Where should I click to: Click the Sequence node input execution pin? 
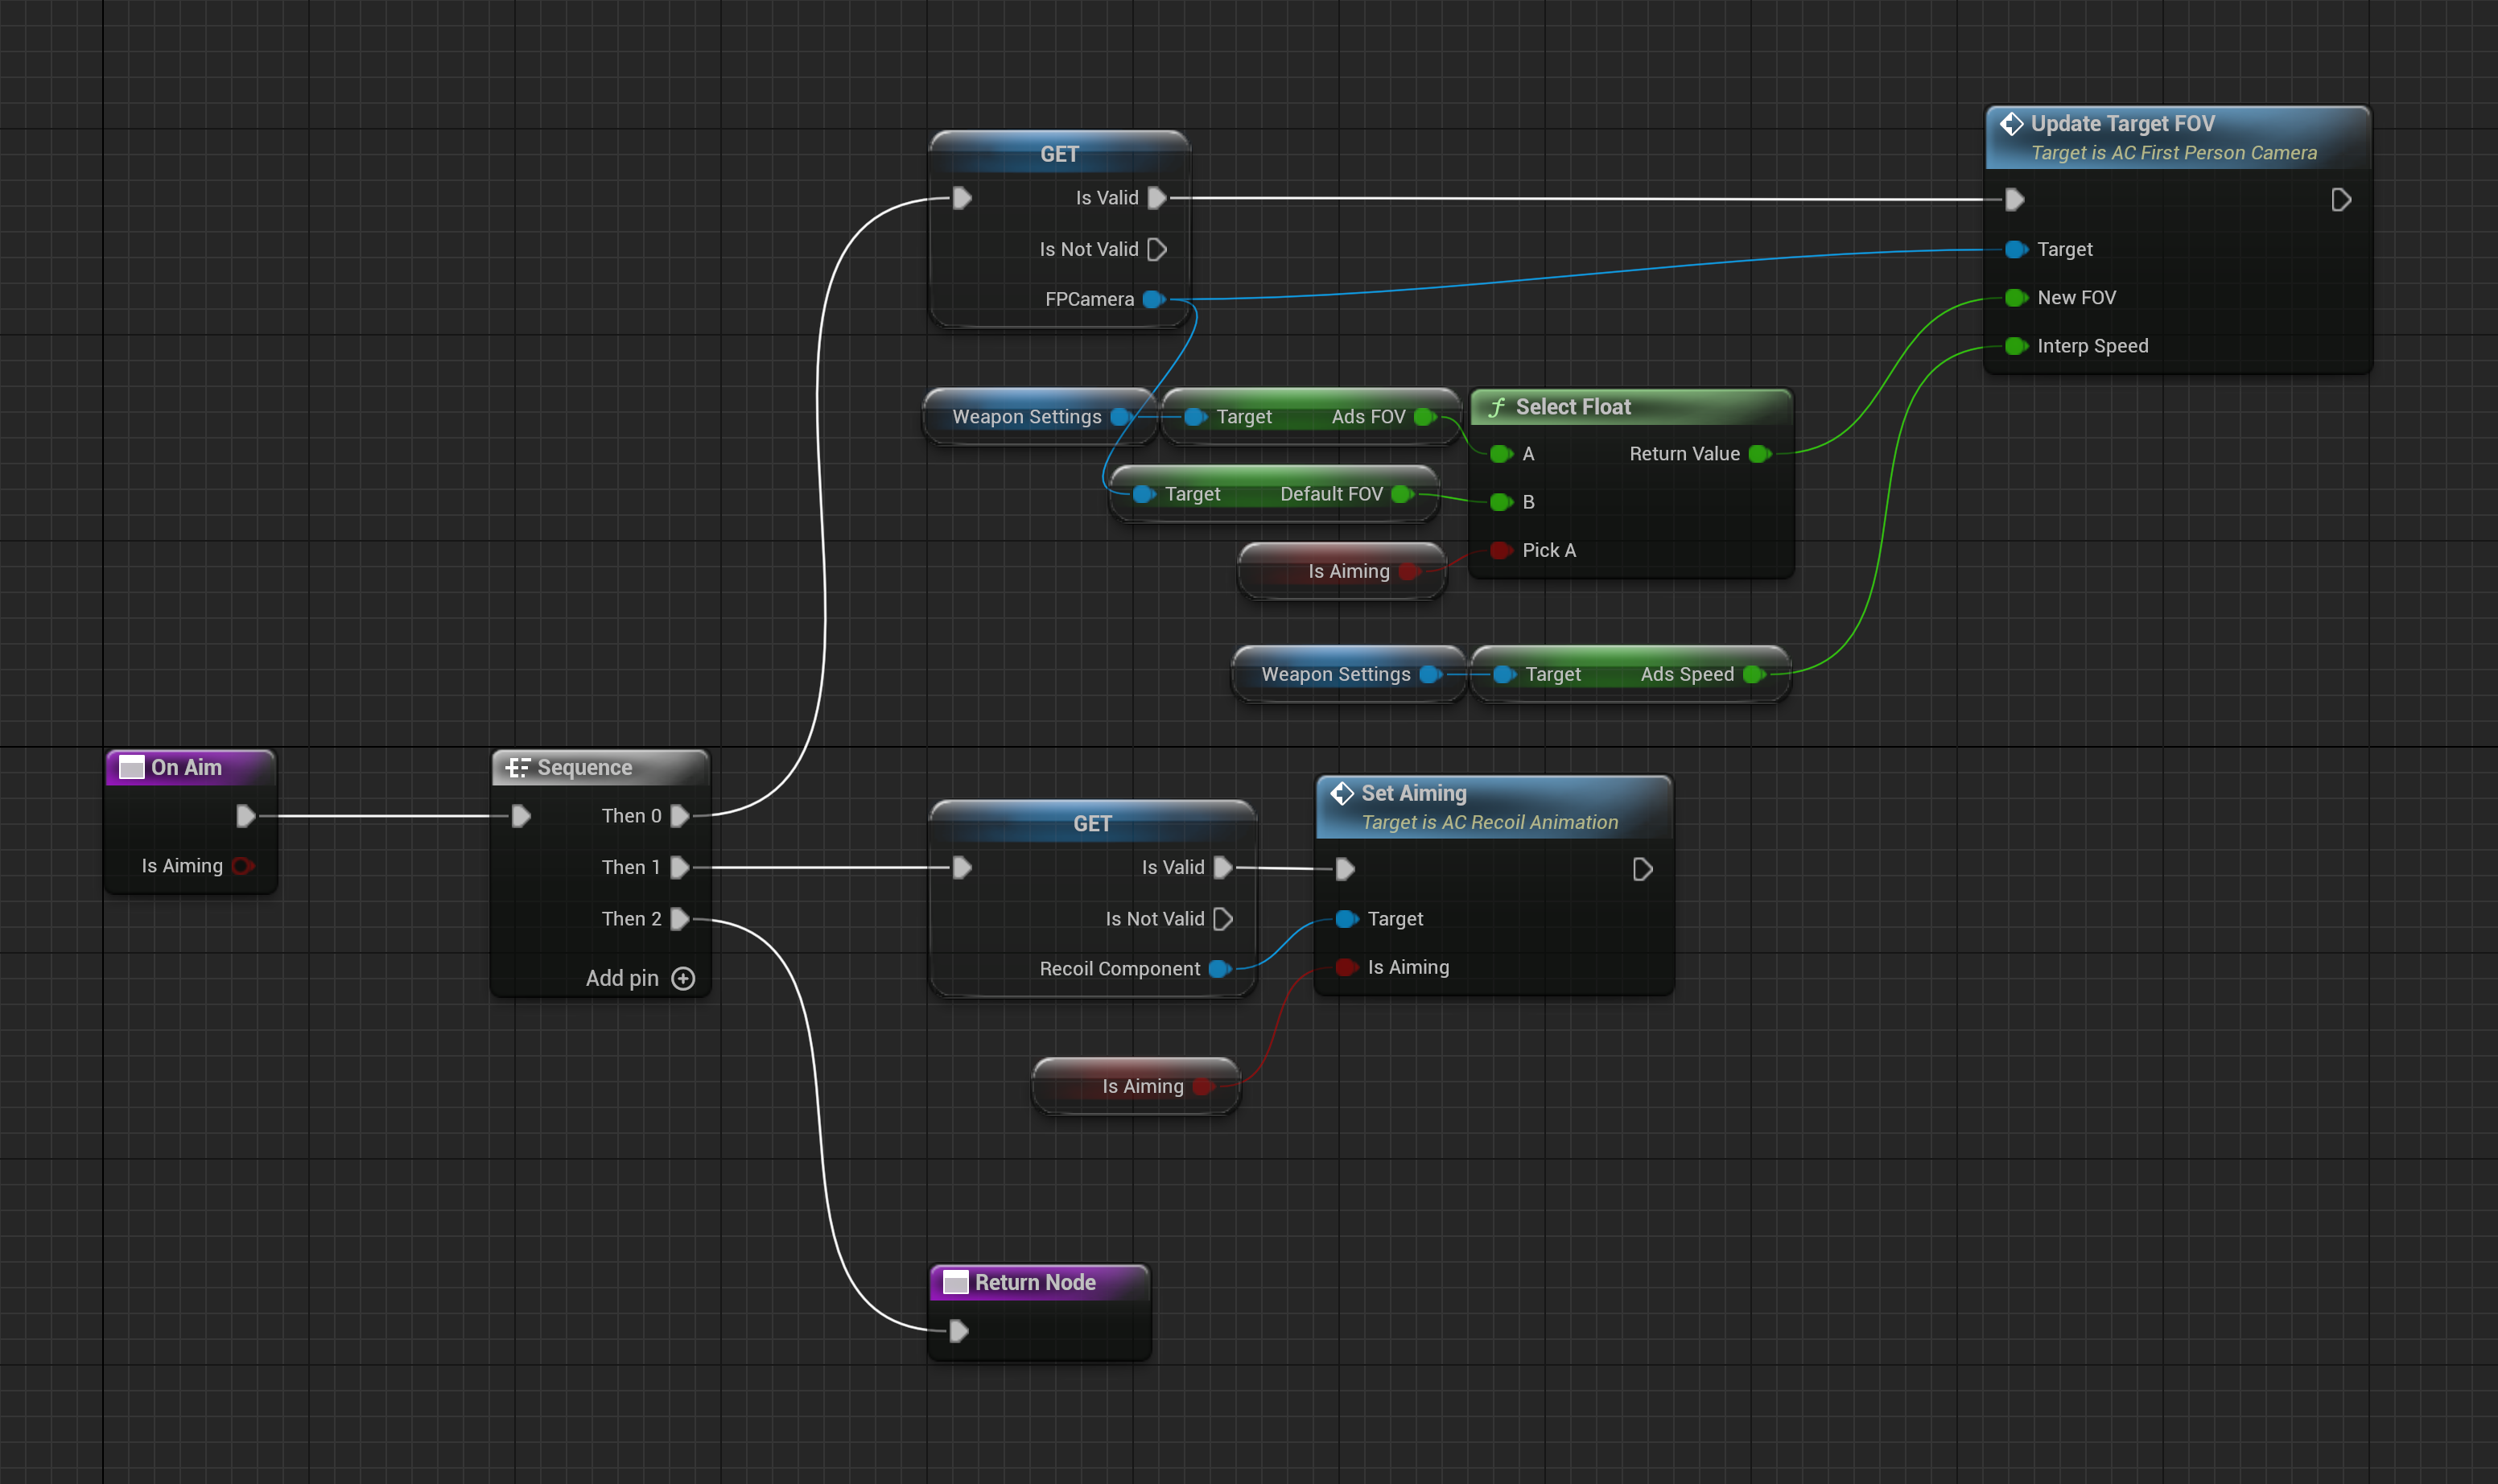[521, 816]
